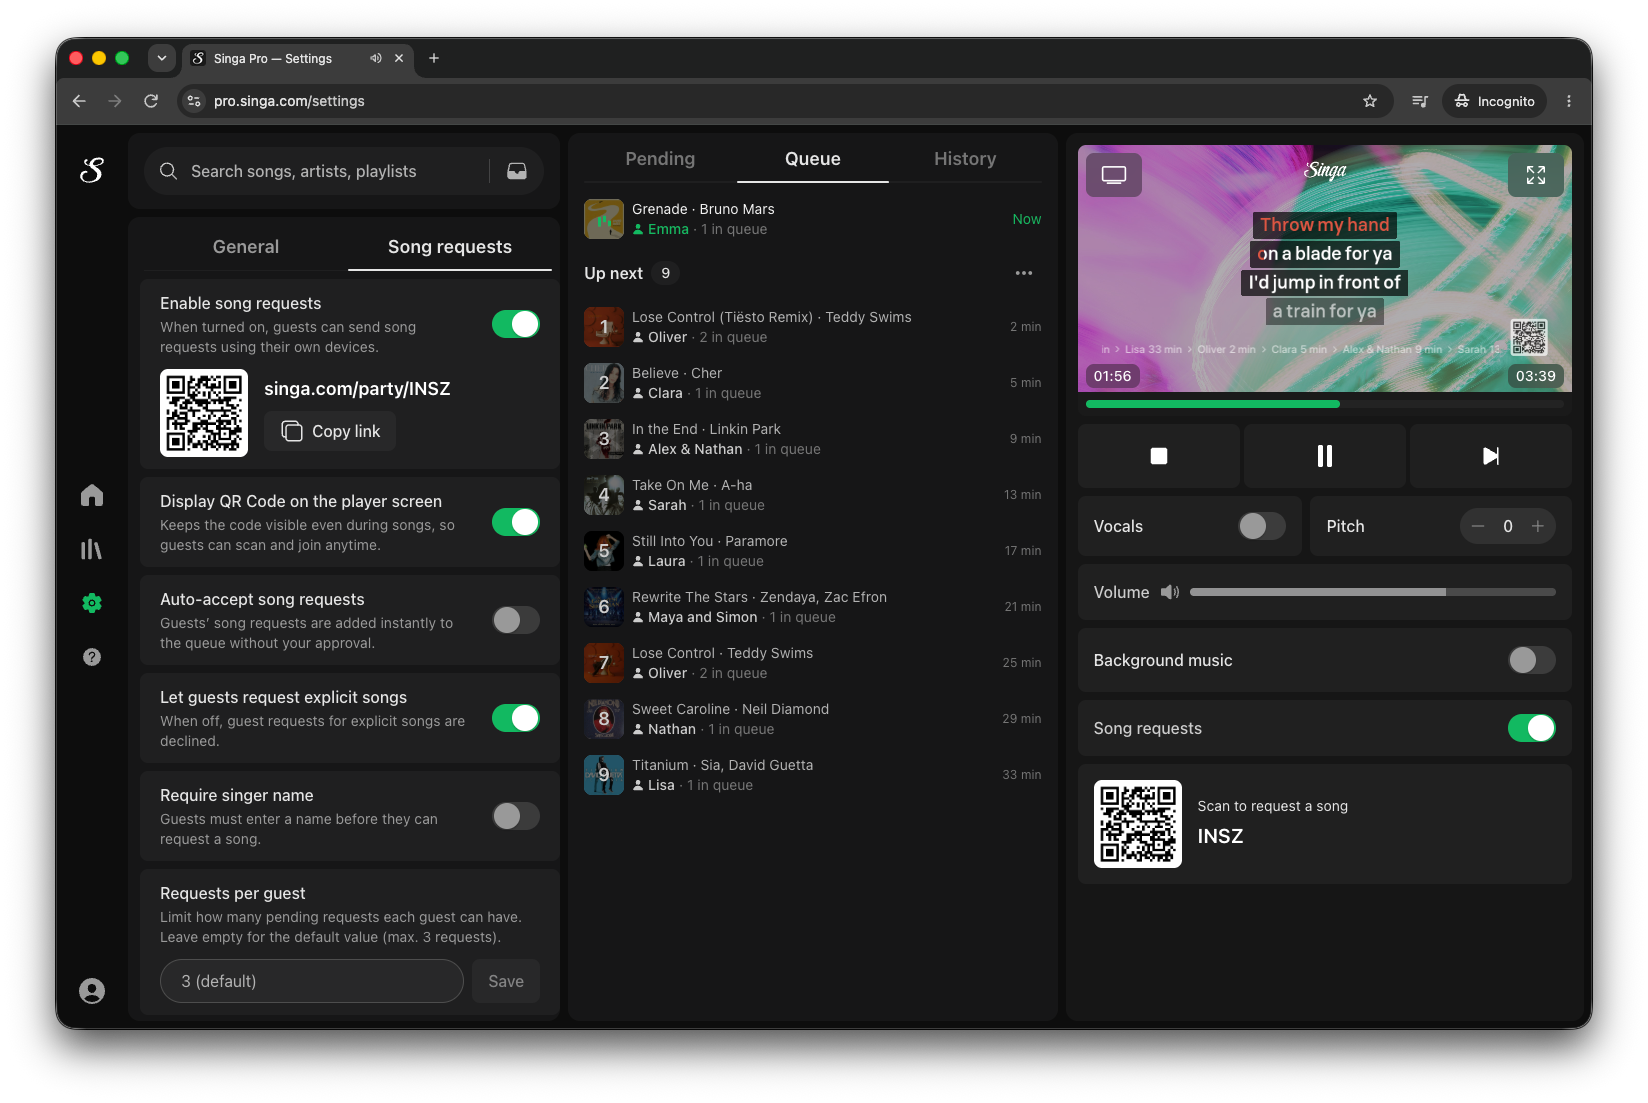Select Grenade by Bruno Mars, now playing
The width and height of the screenshot is (1648, 1103).
[813, 219]
